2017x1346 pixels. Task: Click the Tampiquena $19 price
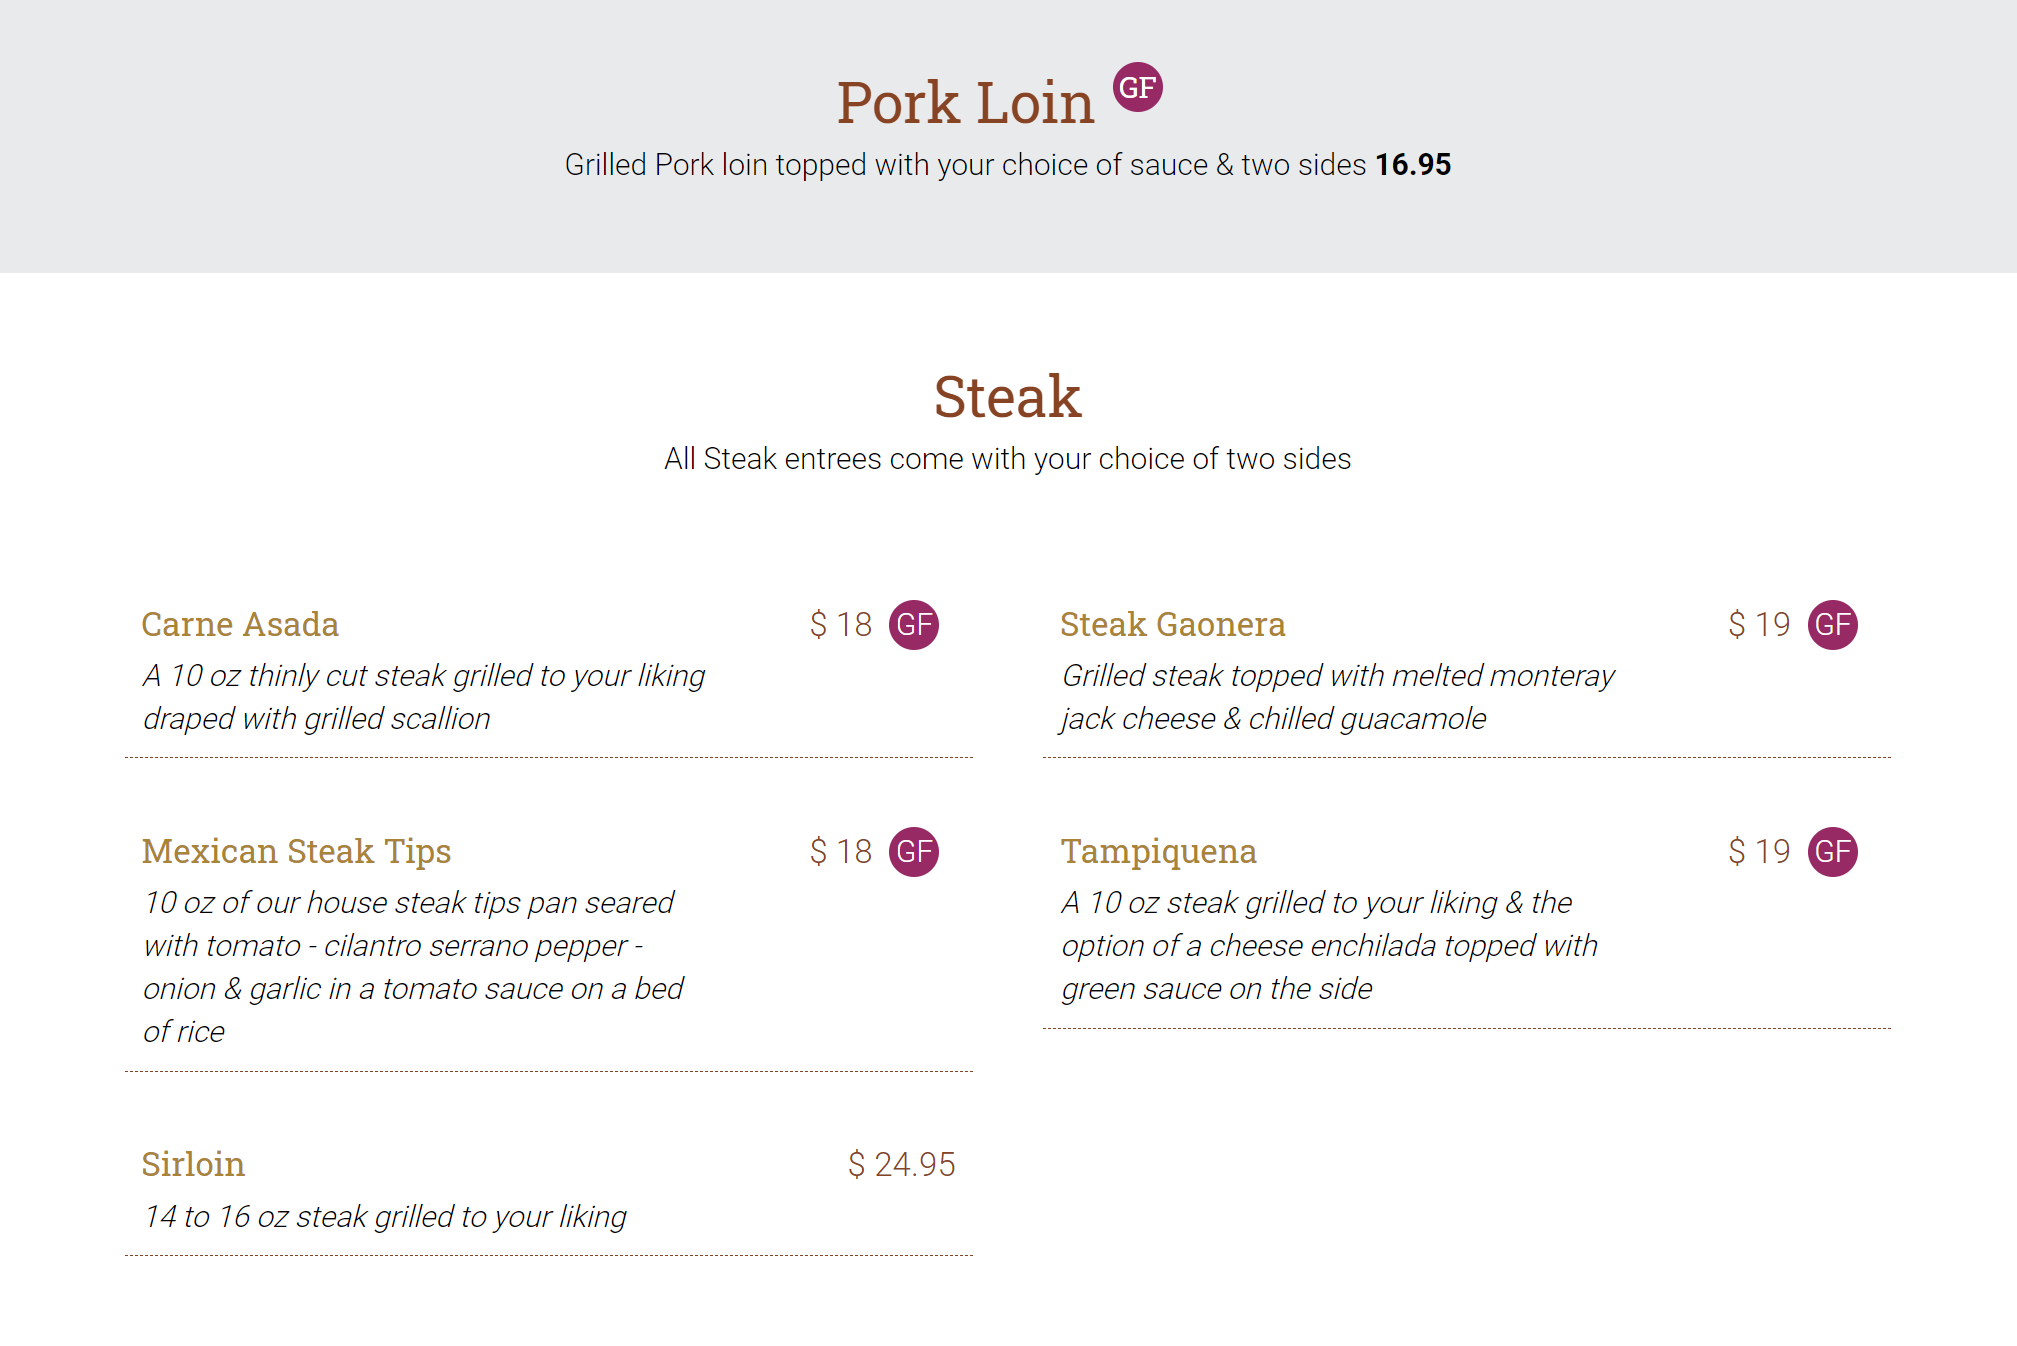pyautogui.click(x=1759, y=852)
